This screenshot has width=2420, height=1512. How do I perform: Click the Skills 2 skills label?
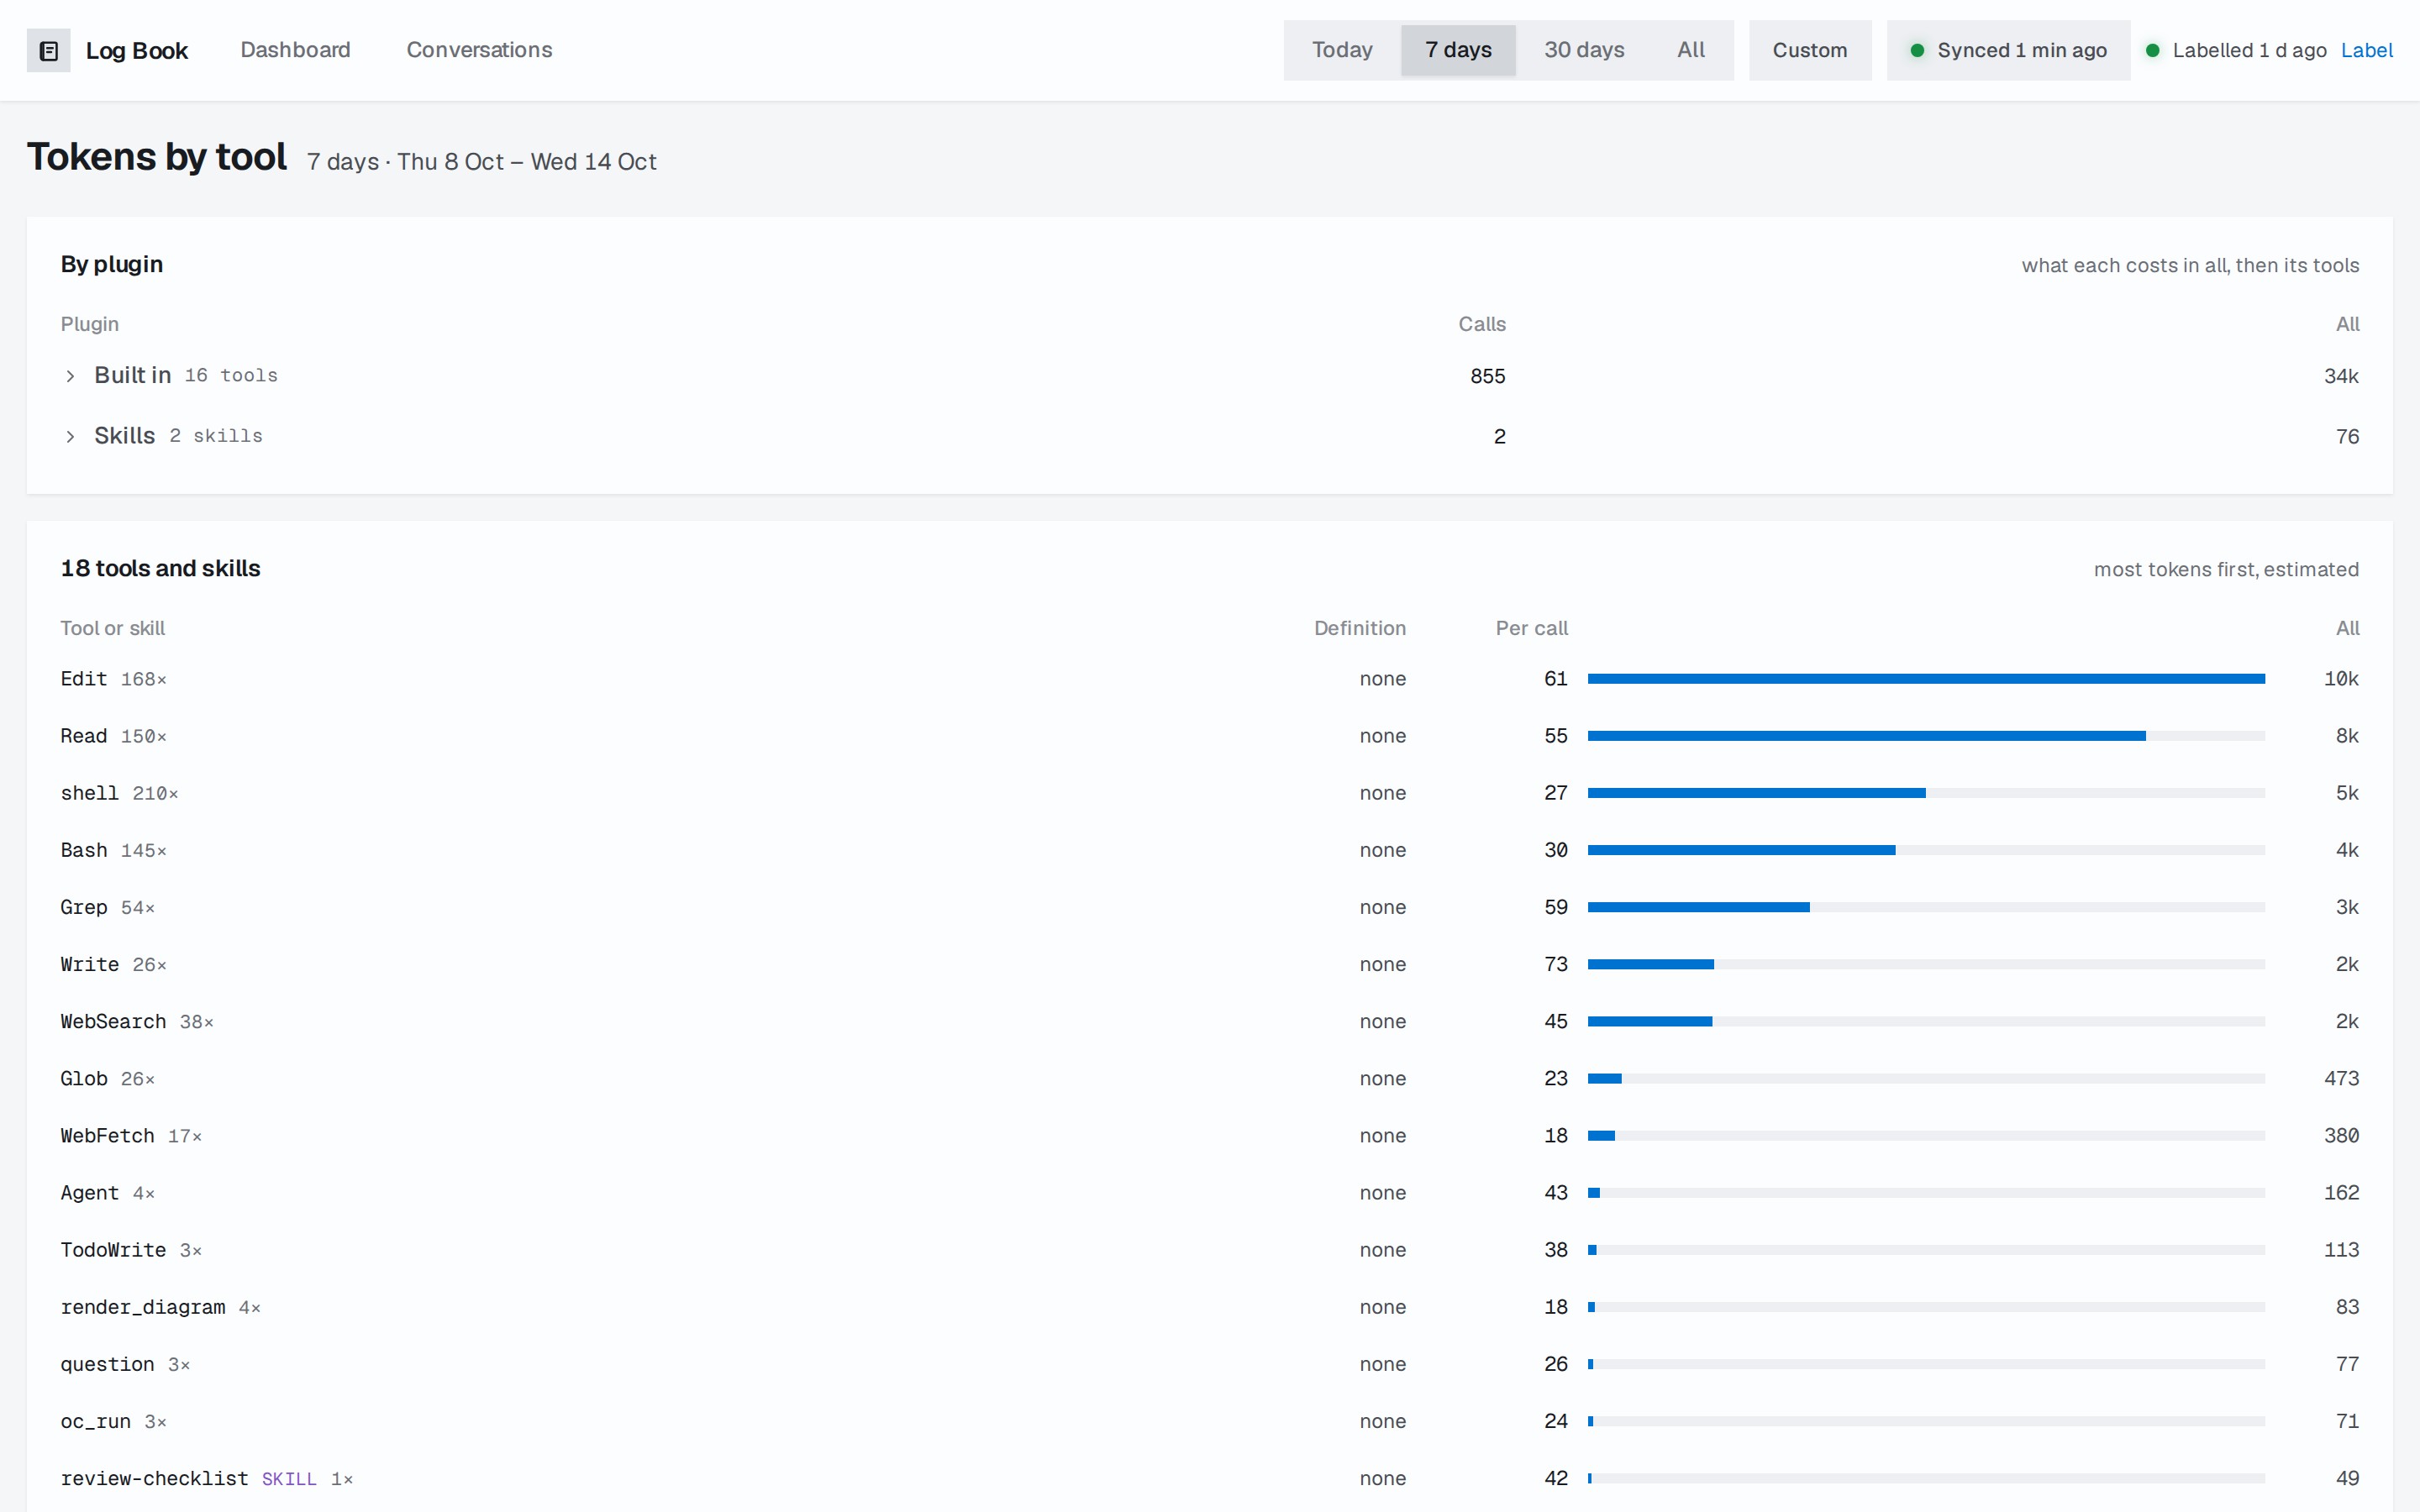pyautogui.click(x=178, y=436)
